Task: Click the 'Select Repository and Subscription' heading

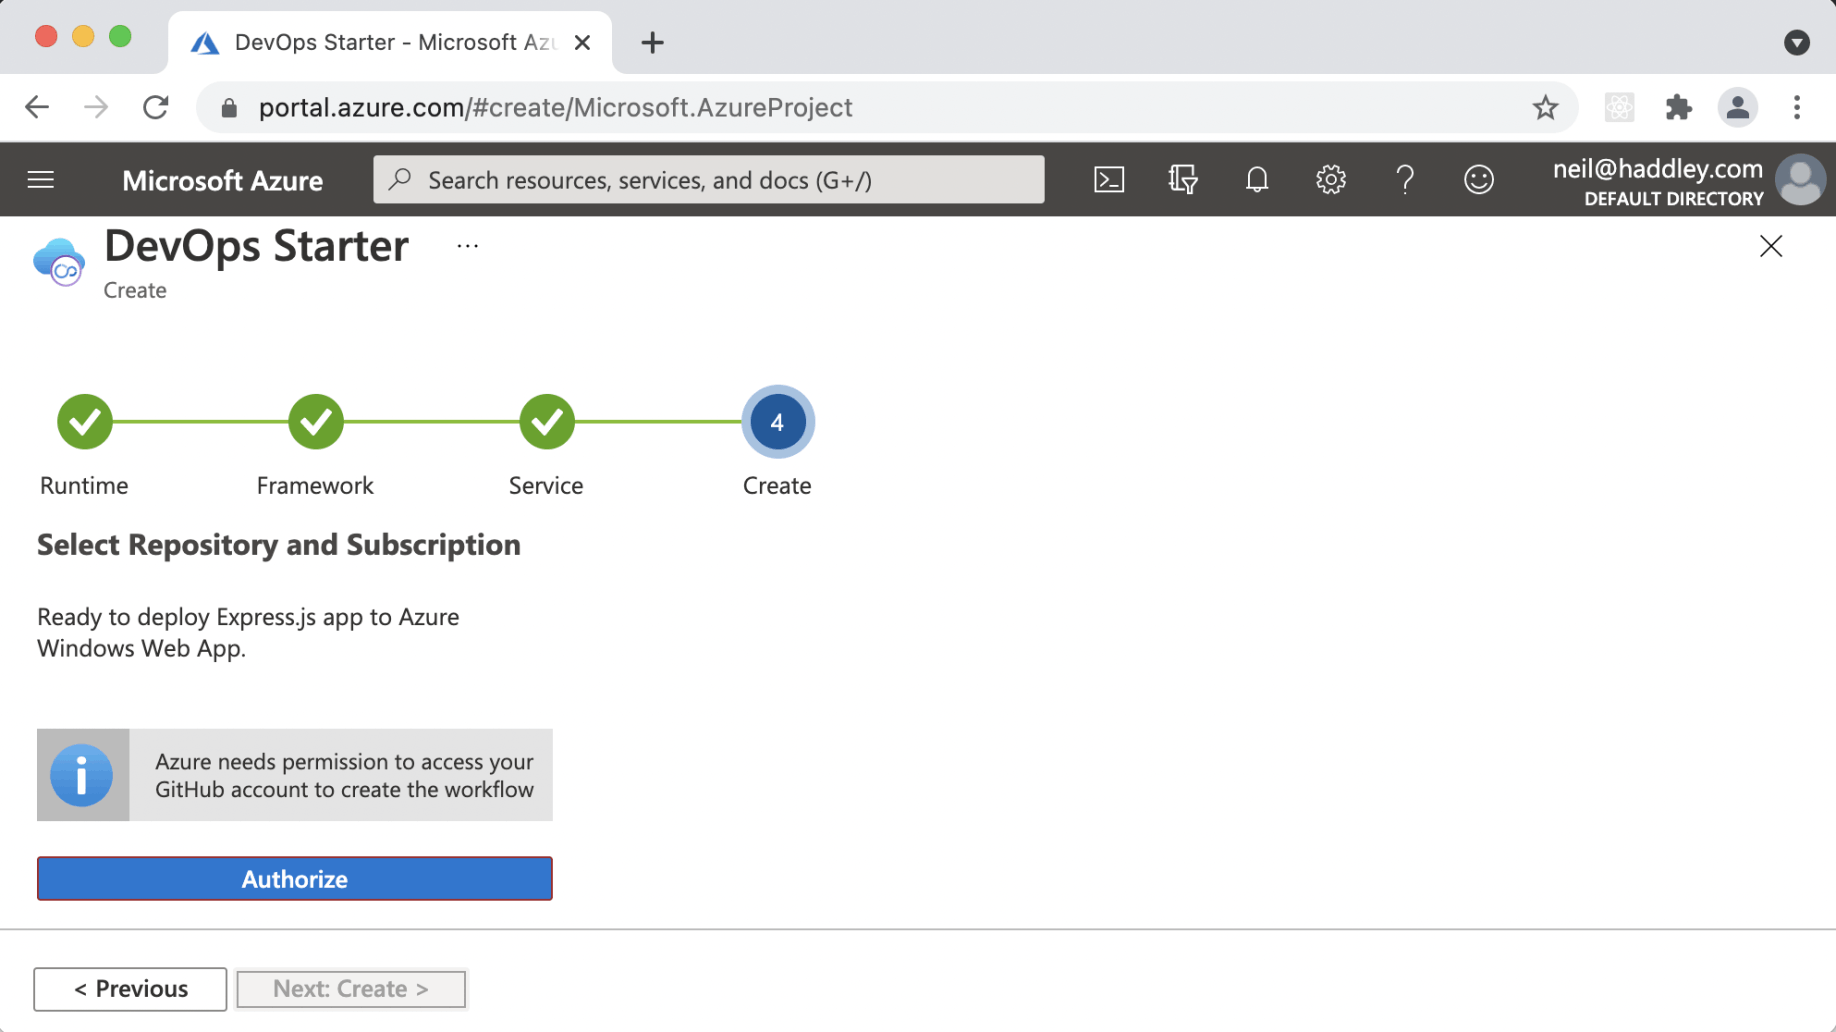Action: click(x=279, y=545)
